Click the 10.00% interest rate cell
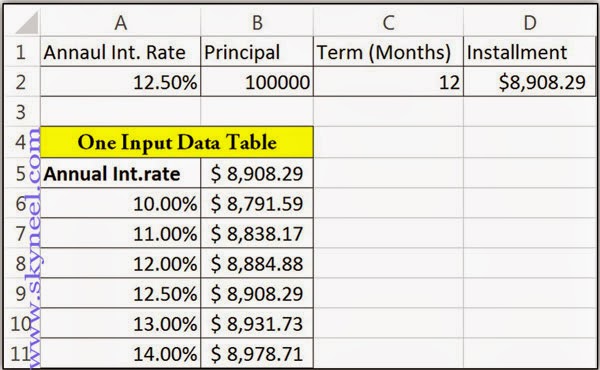Screen dimensions: 600x370 point(120,203)
